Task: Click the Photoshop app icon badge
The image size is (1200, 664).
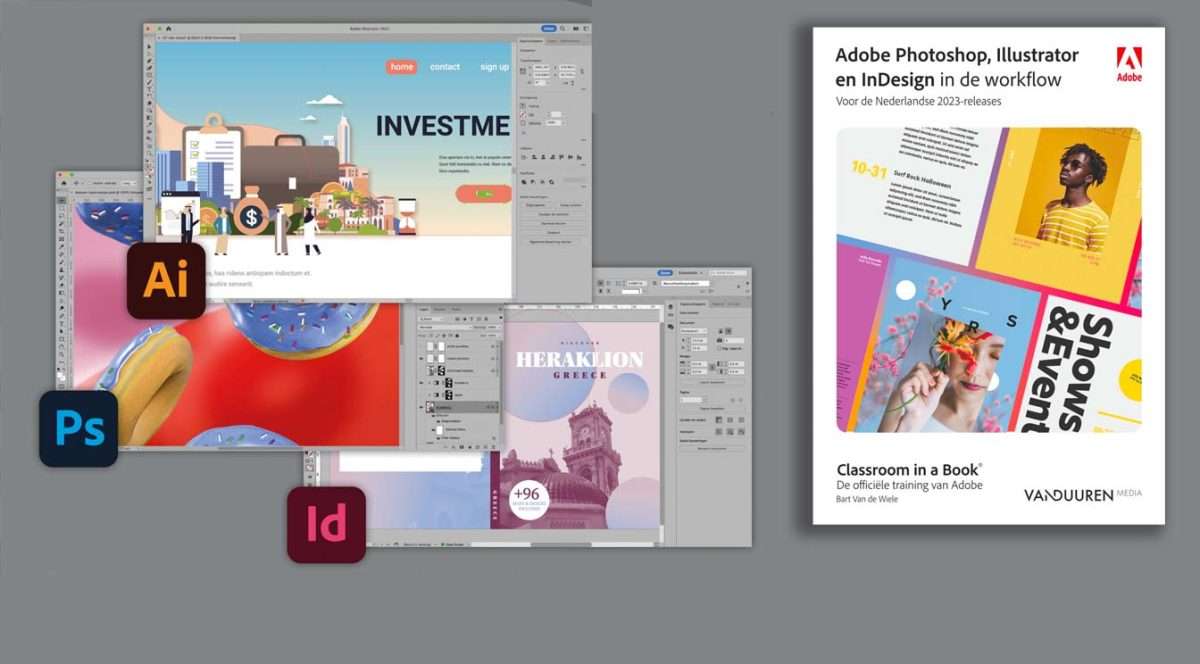Action: (x=78, y=428)
